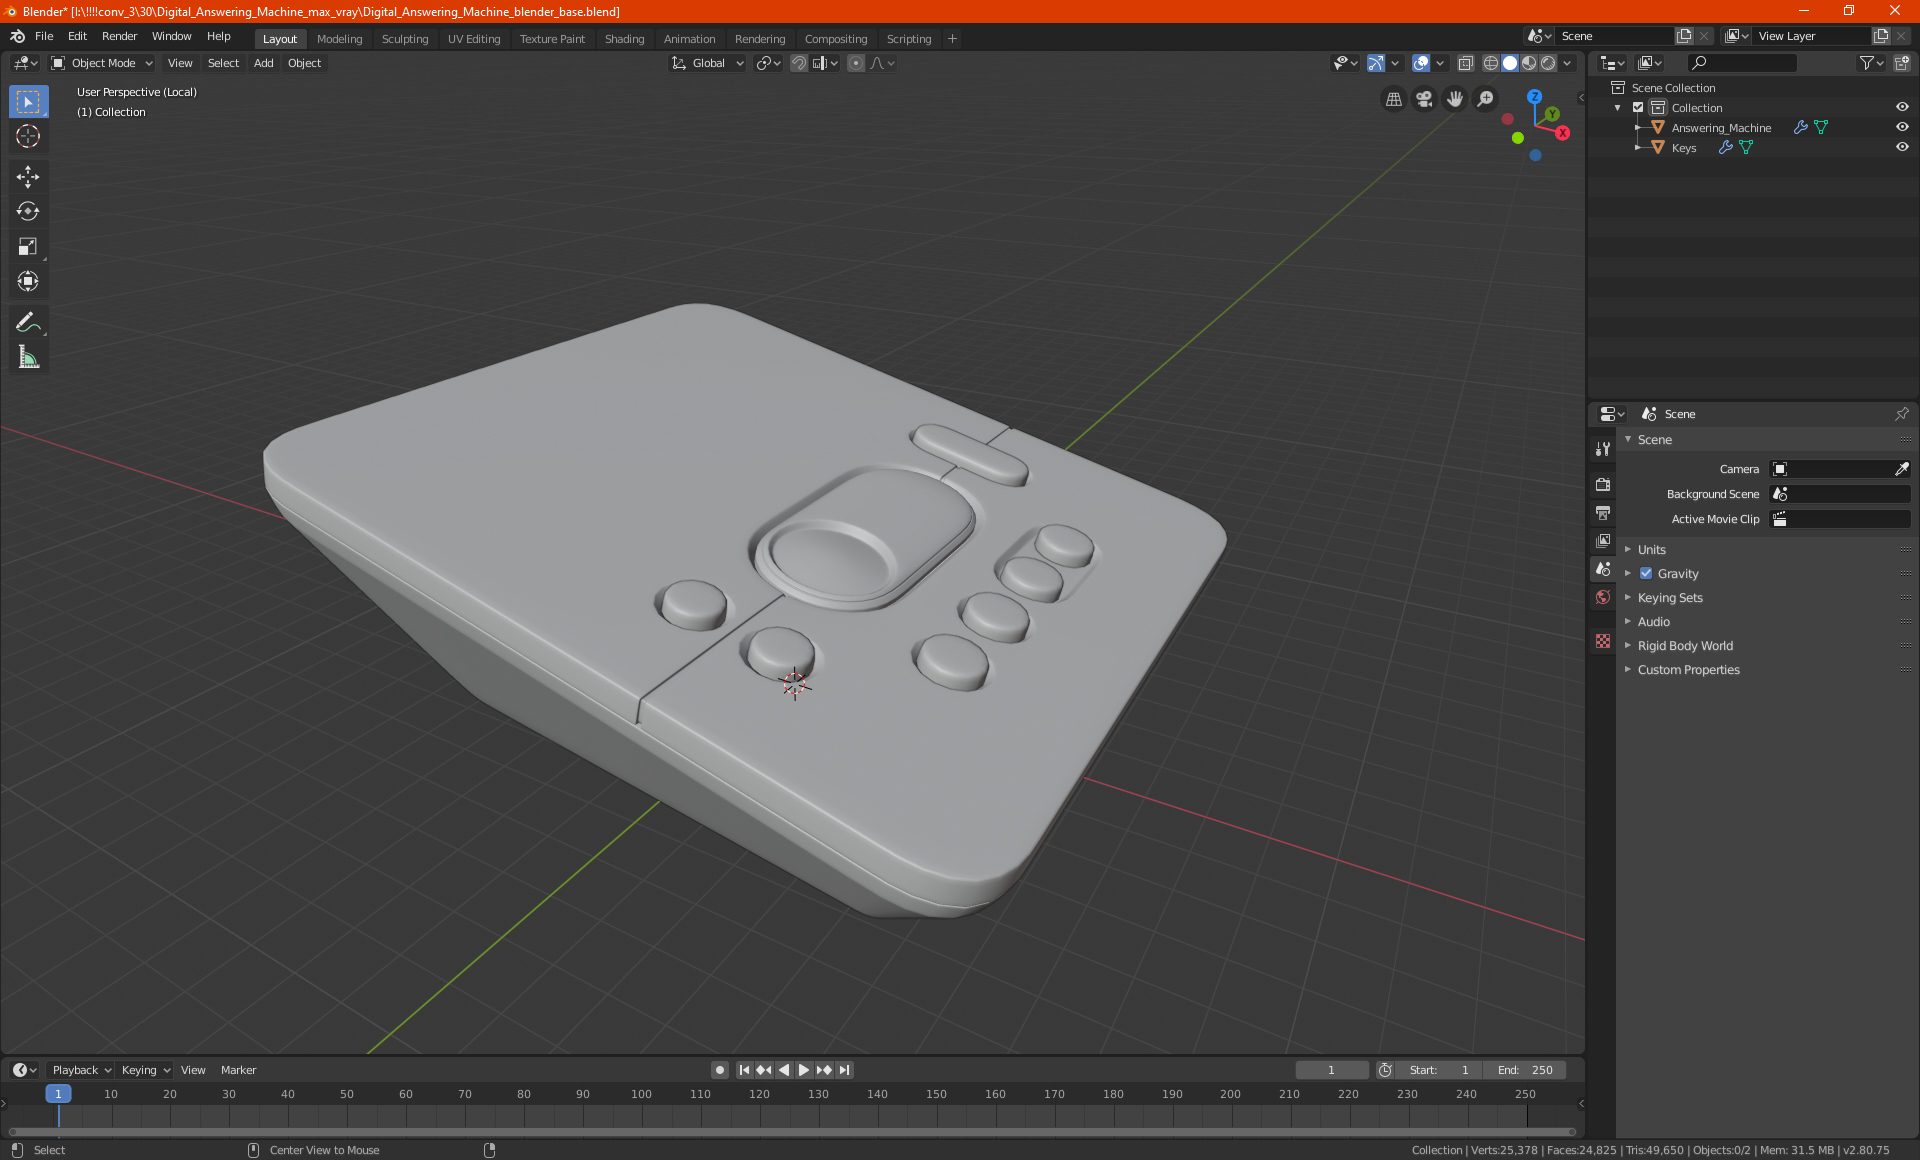Select the Transform tool

click(x=28, y=281)
